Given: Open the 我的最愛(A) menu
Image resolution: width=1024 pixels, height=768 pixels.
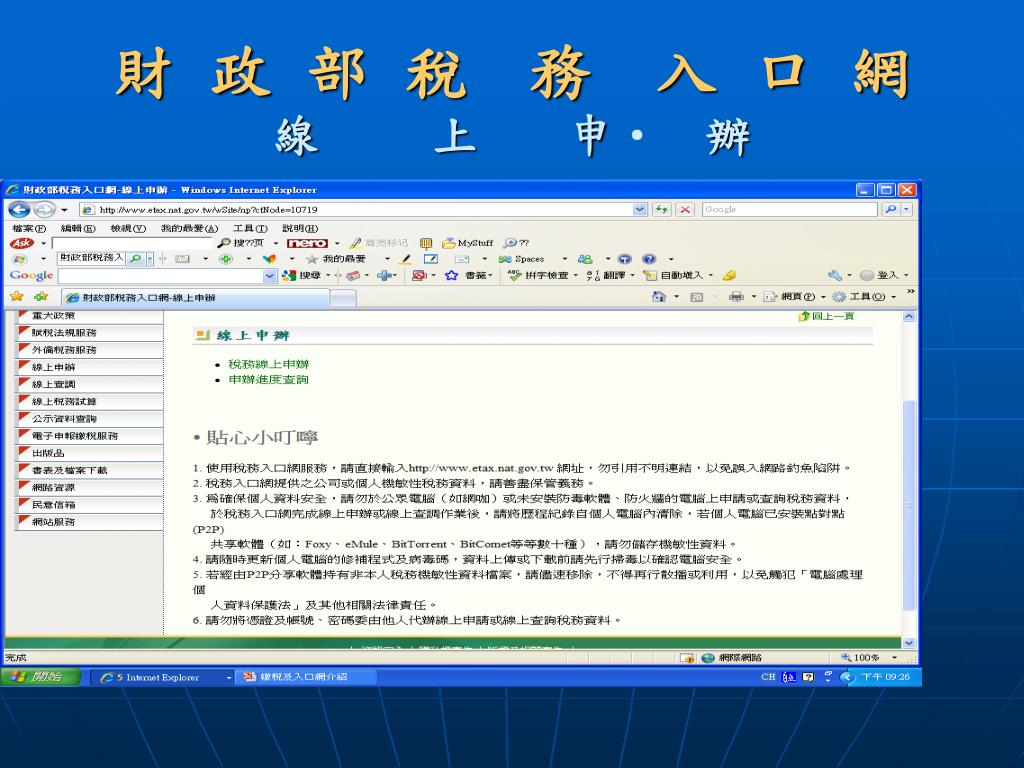Looking at the screenshot, I should point(189,228).
